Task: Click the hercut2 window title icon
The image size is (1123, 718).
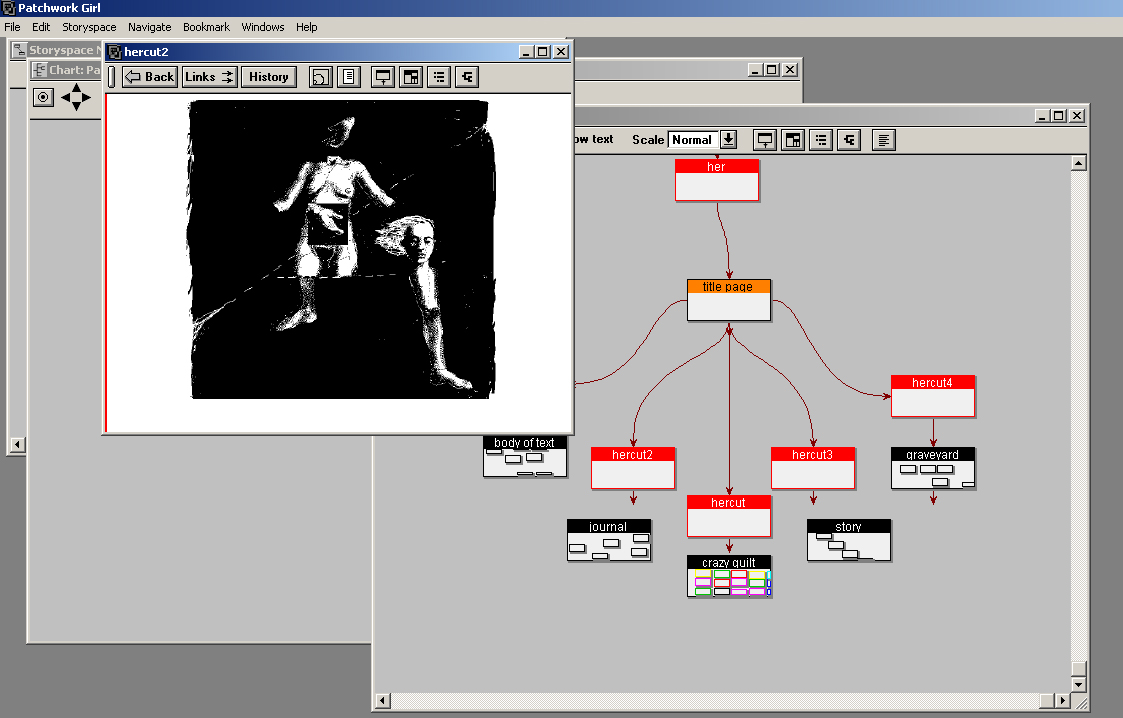Action: tap(115, 52)
